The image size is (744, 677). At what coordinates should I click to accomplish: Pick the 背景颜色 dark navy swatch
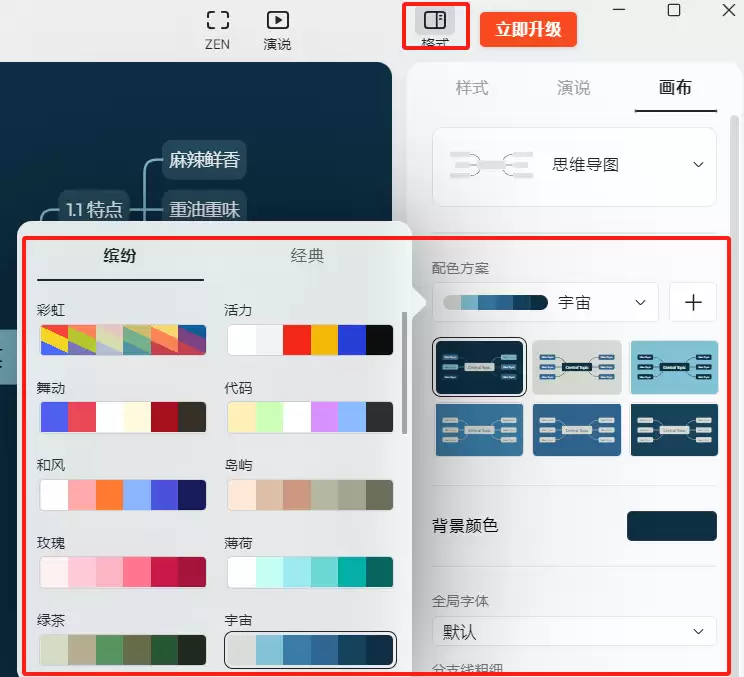pyautogui.click(x=671, y=526)
